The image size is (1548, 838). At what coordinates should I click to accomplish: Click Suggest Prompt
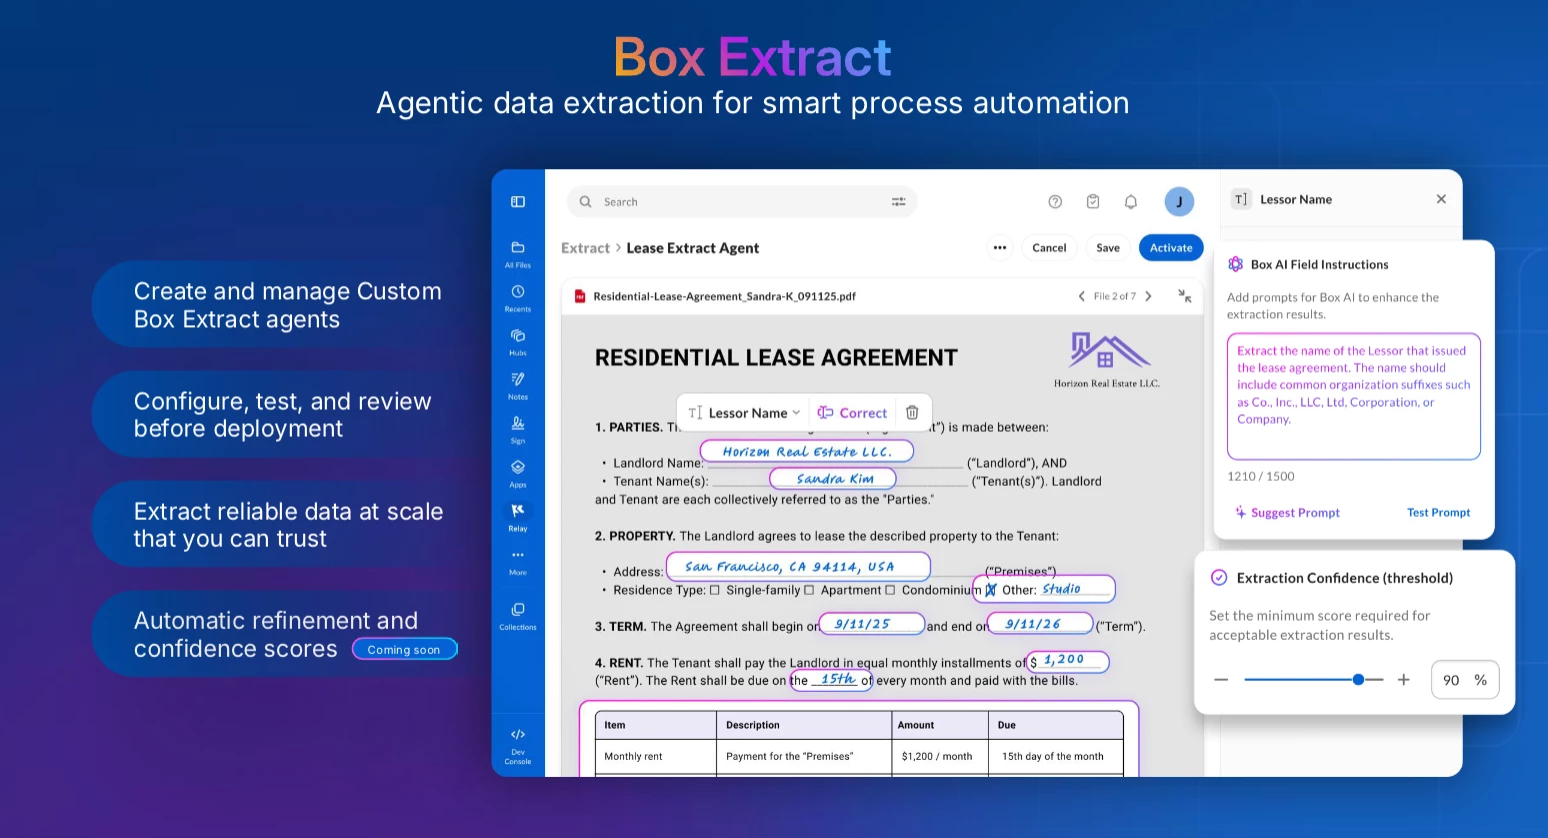pyautogui.click(x=1287, y=512)
